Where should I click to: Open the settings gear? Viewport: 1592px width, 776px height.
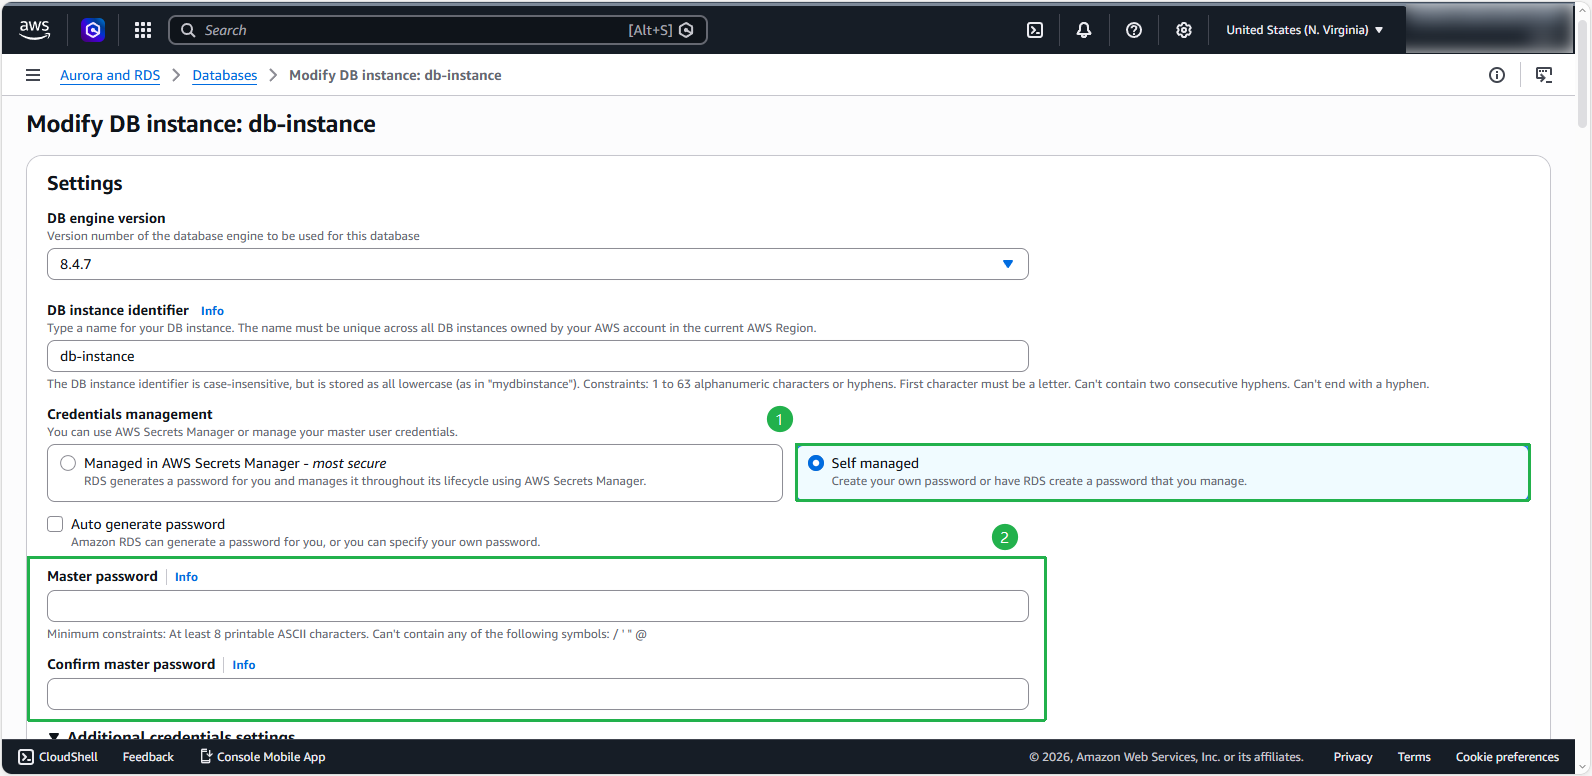point(1184,30)
